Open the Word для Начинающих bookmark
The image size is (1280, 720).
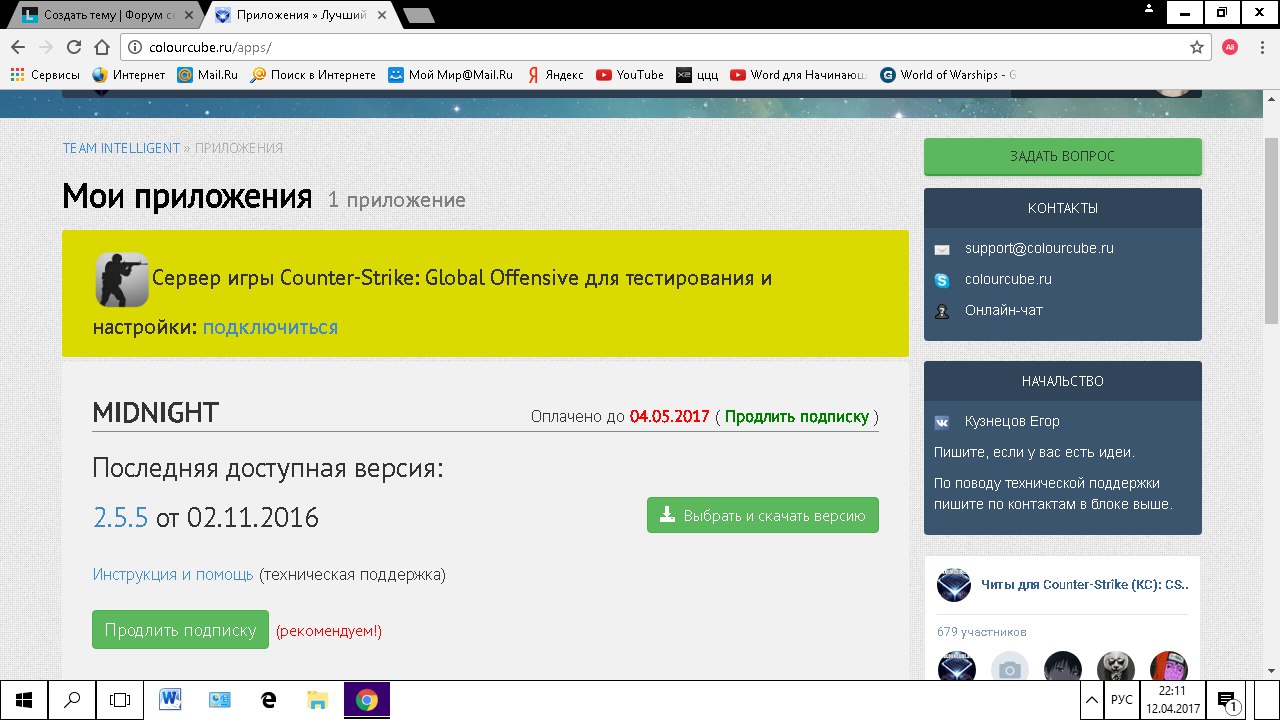click(799, 75)
